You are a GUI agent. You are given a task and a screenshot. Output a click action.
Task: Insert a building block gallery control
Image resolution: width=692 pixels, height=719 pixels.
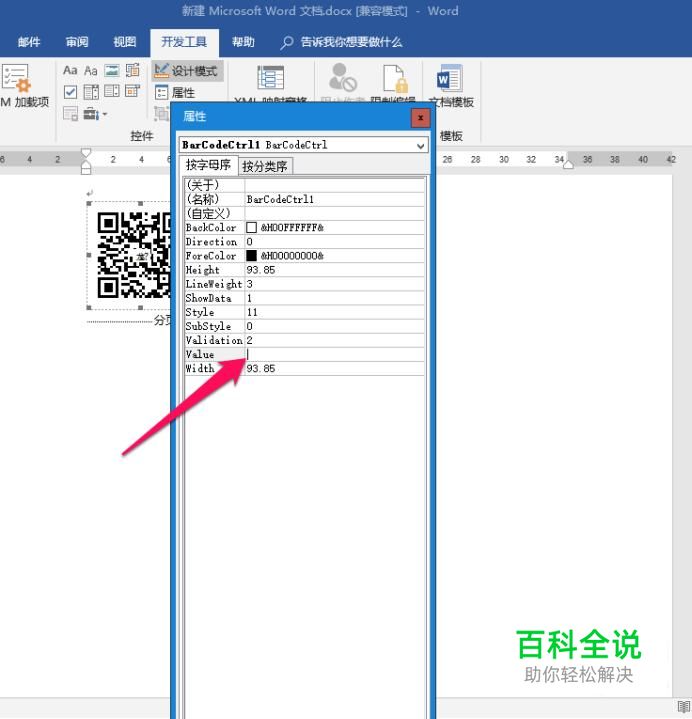click(133, 71)
